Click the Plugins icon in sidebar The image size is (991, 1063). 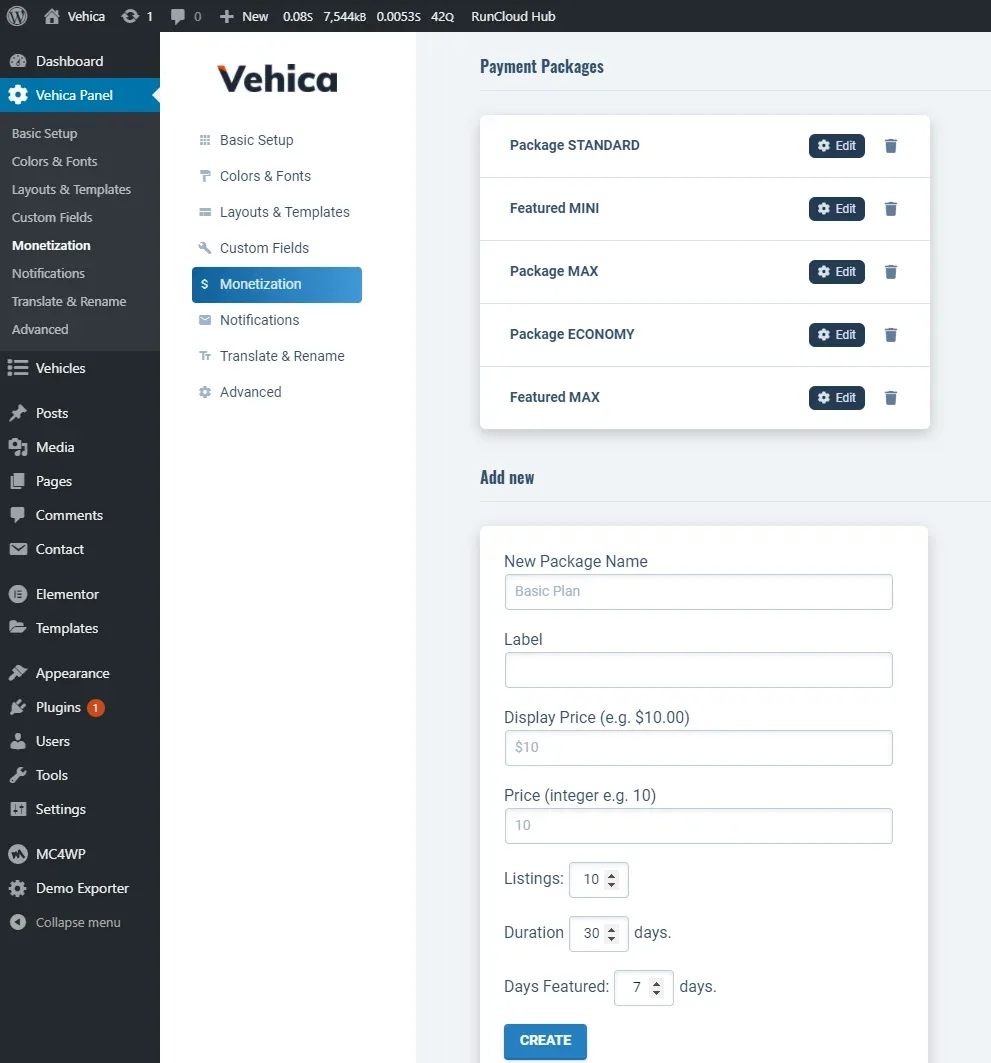(x=18, y=707)
